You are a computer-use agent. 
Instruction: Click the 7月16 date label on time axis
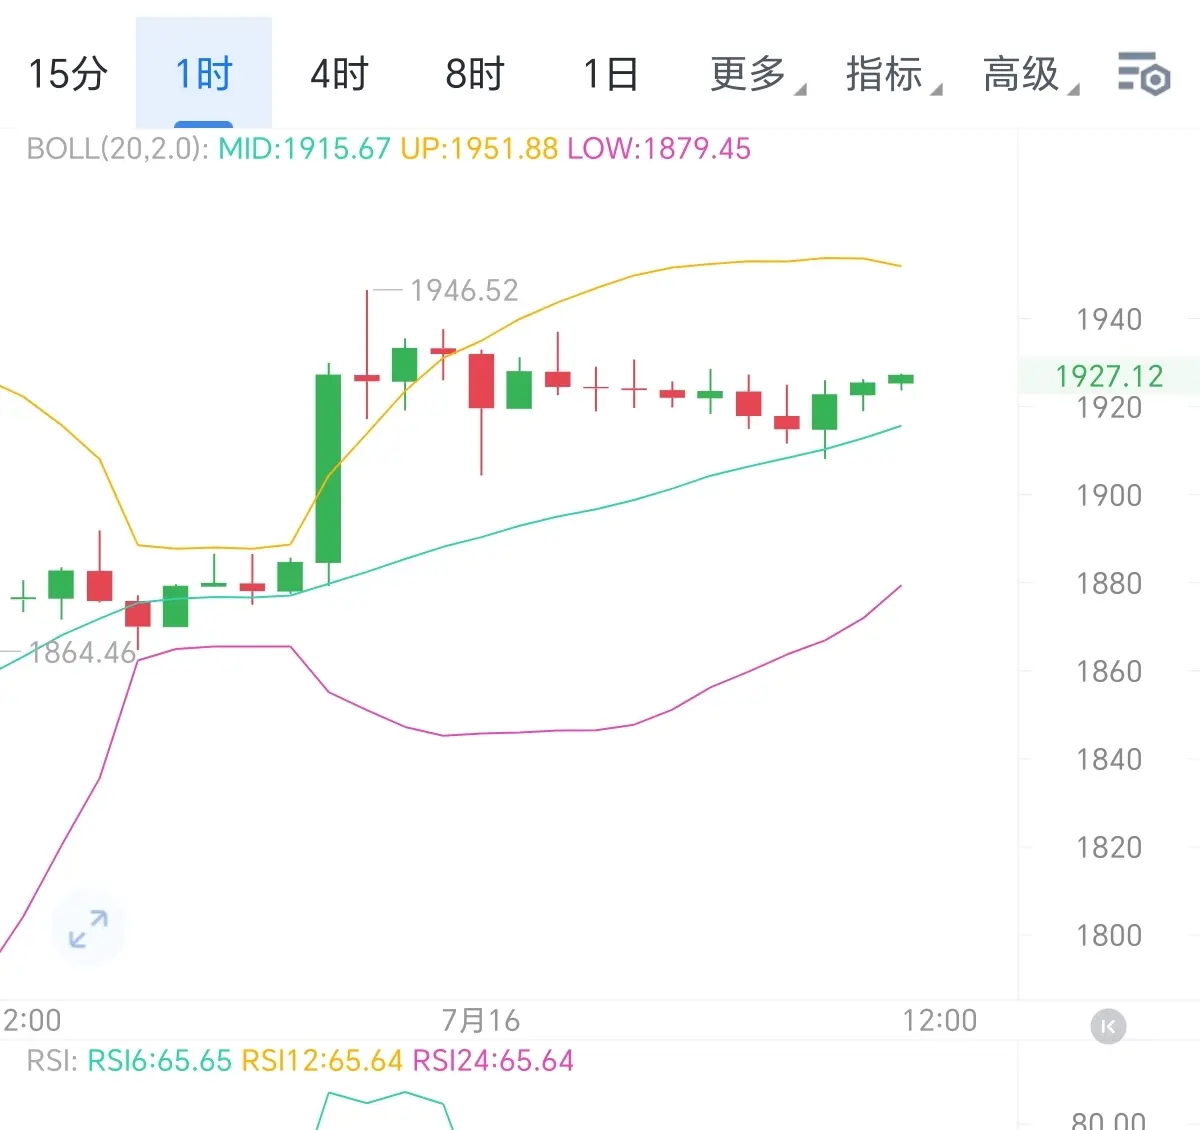point(481,1020)
